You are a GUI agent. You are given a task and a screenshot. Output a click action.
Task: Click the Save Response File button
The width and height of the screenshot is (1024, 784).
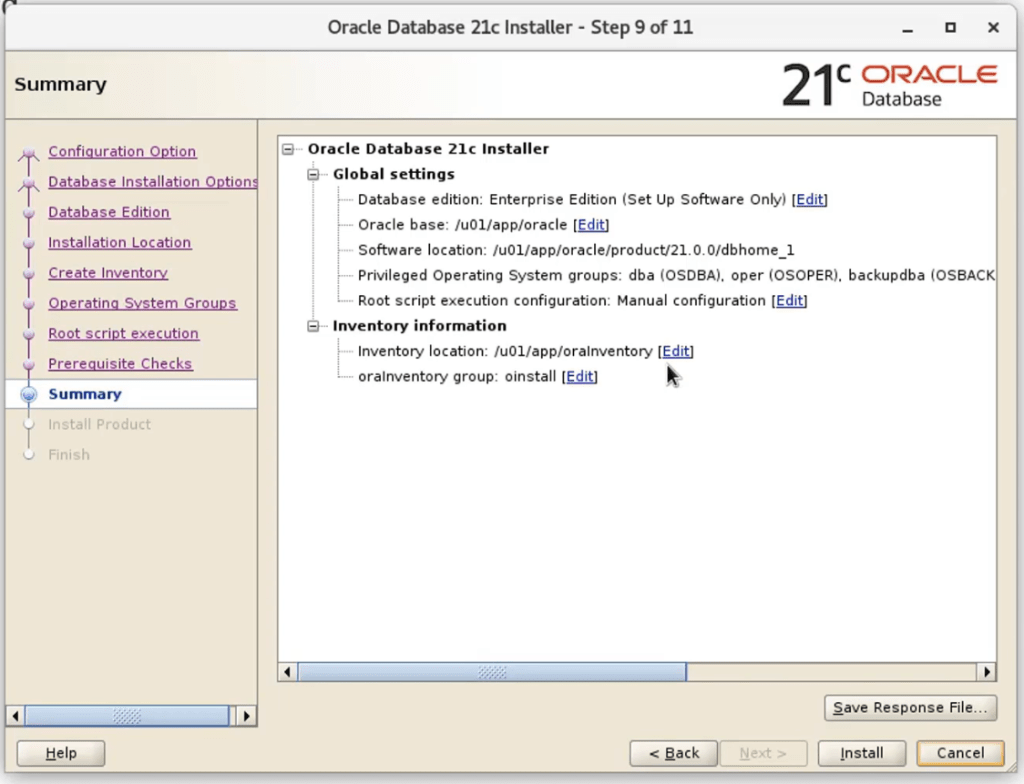(910, 708)
